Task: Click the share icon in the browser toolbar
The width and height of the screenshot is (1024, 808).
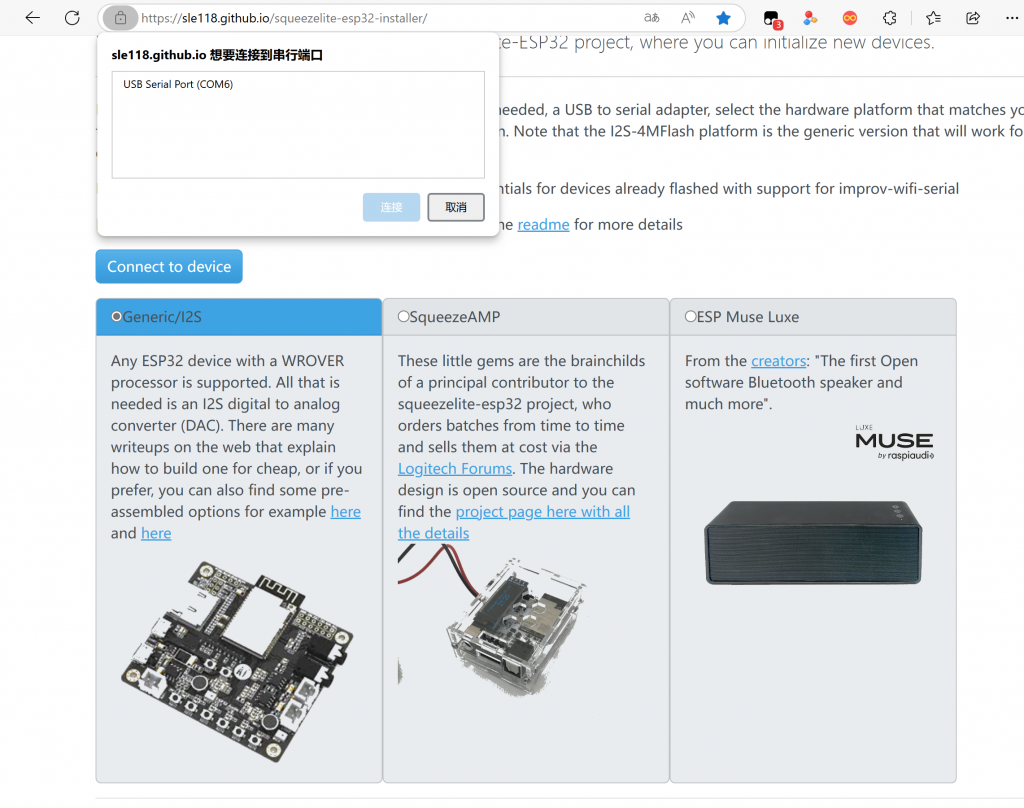Action: tap(972, 18)
